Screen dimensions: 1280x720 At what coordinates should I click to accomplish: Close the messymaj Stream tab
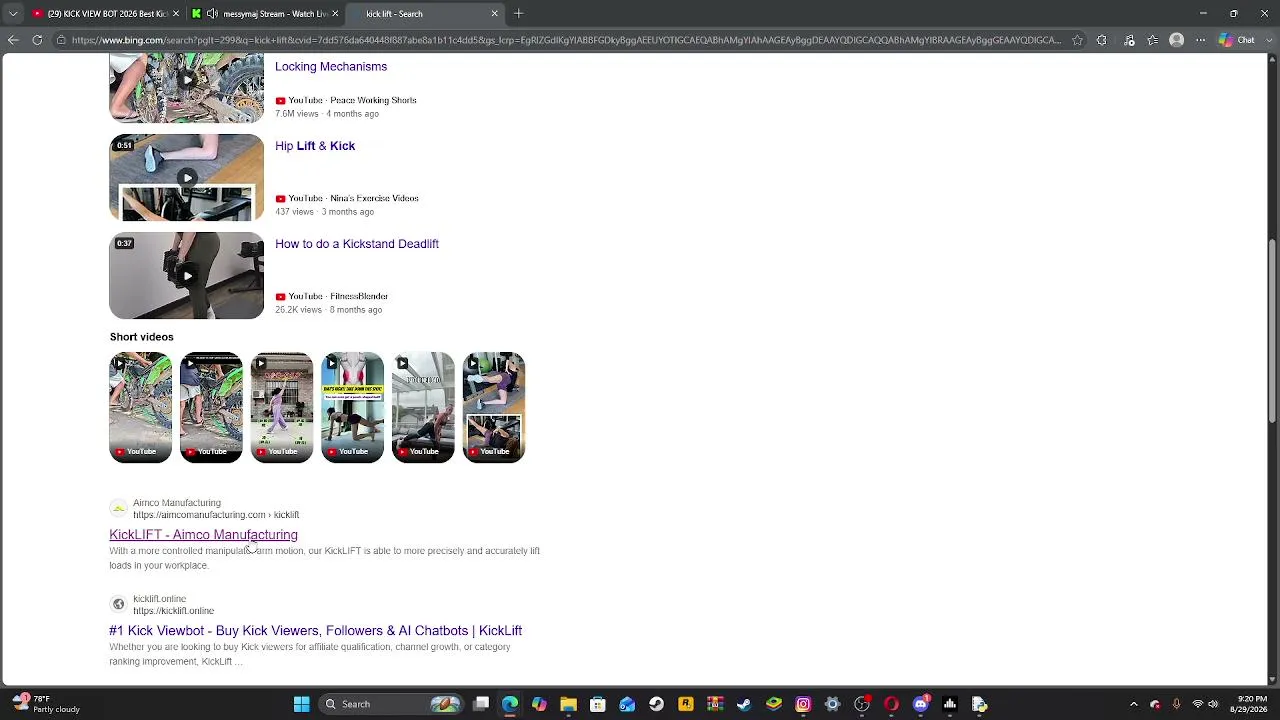(x=335, y=14)
